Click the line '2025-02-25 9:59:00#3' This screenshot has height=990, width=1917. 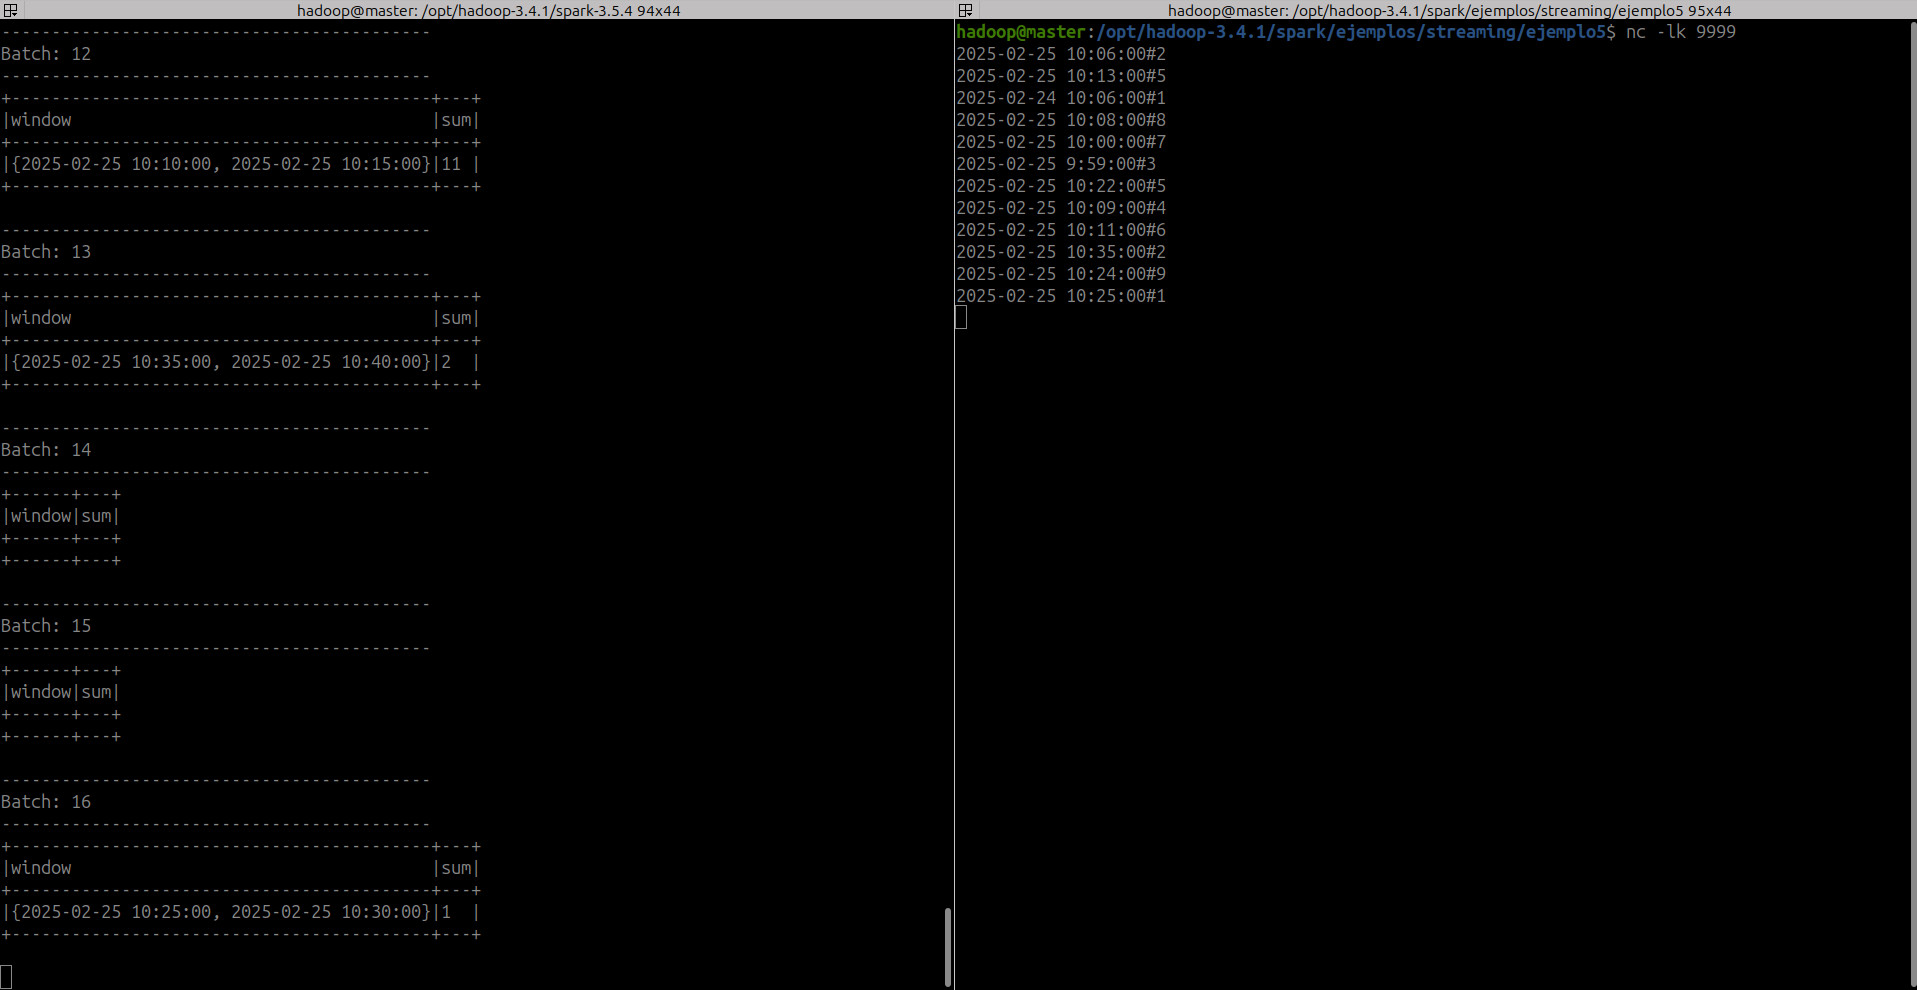pyautogui.click(x=1056, y=164)
